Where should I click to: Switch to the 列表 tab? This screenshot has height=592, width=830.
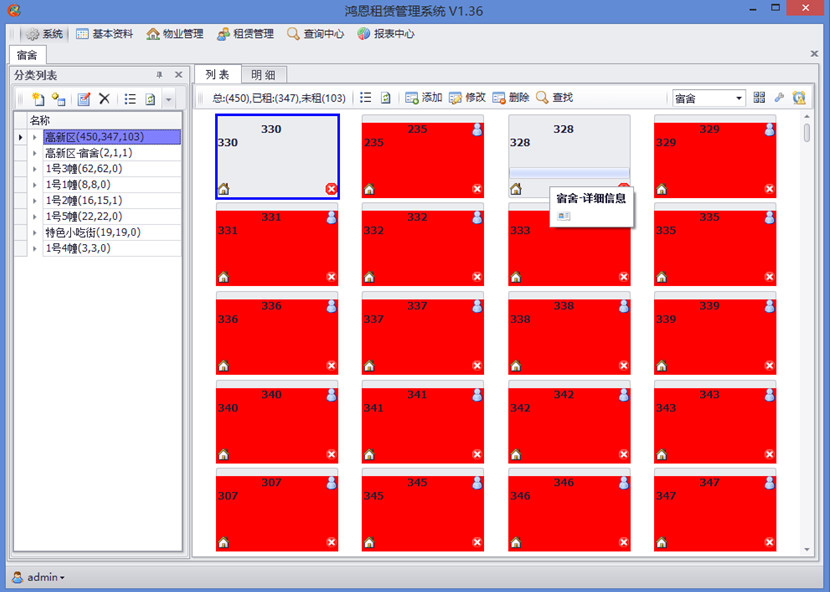218,75
